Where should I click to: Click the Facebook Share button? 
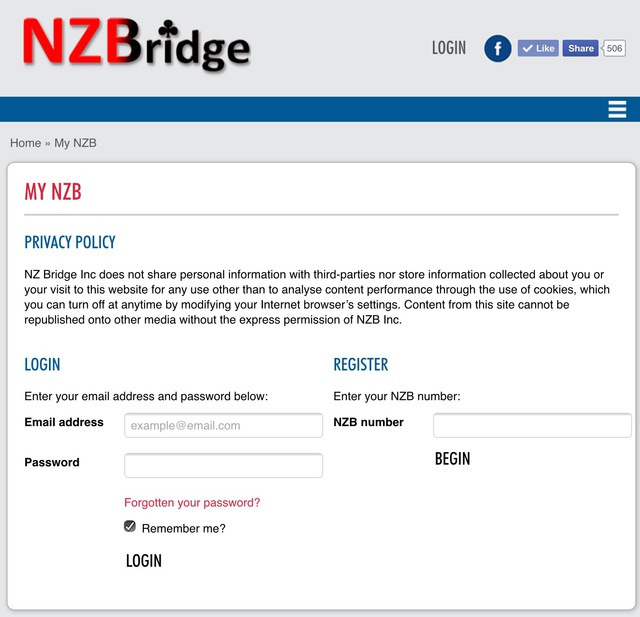(x=580, y=48)
